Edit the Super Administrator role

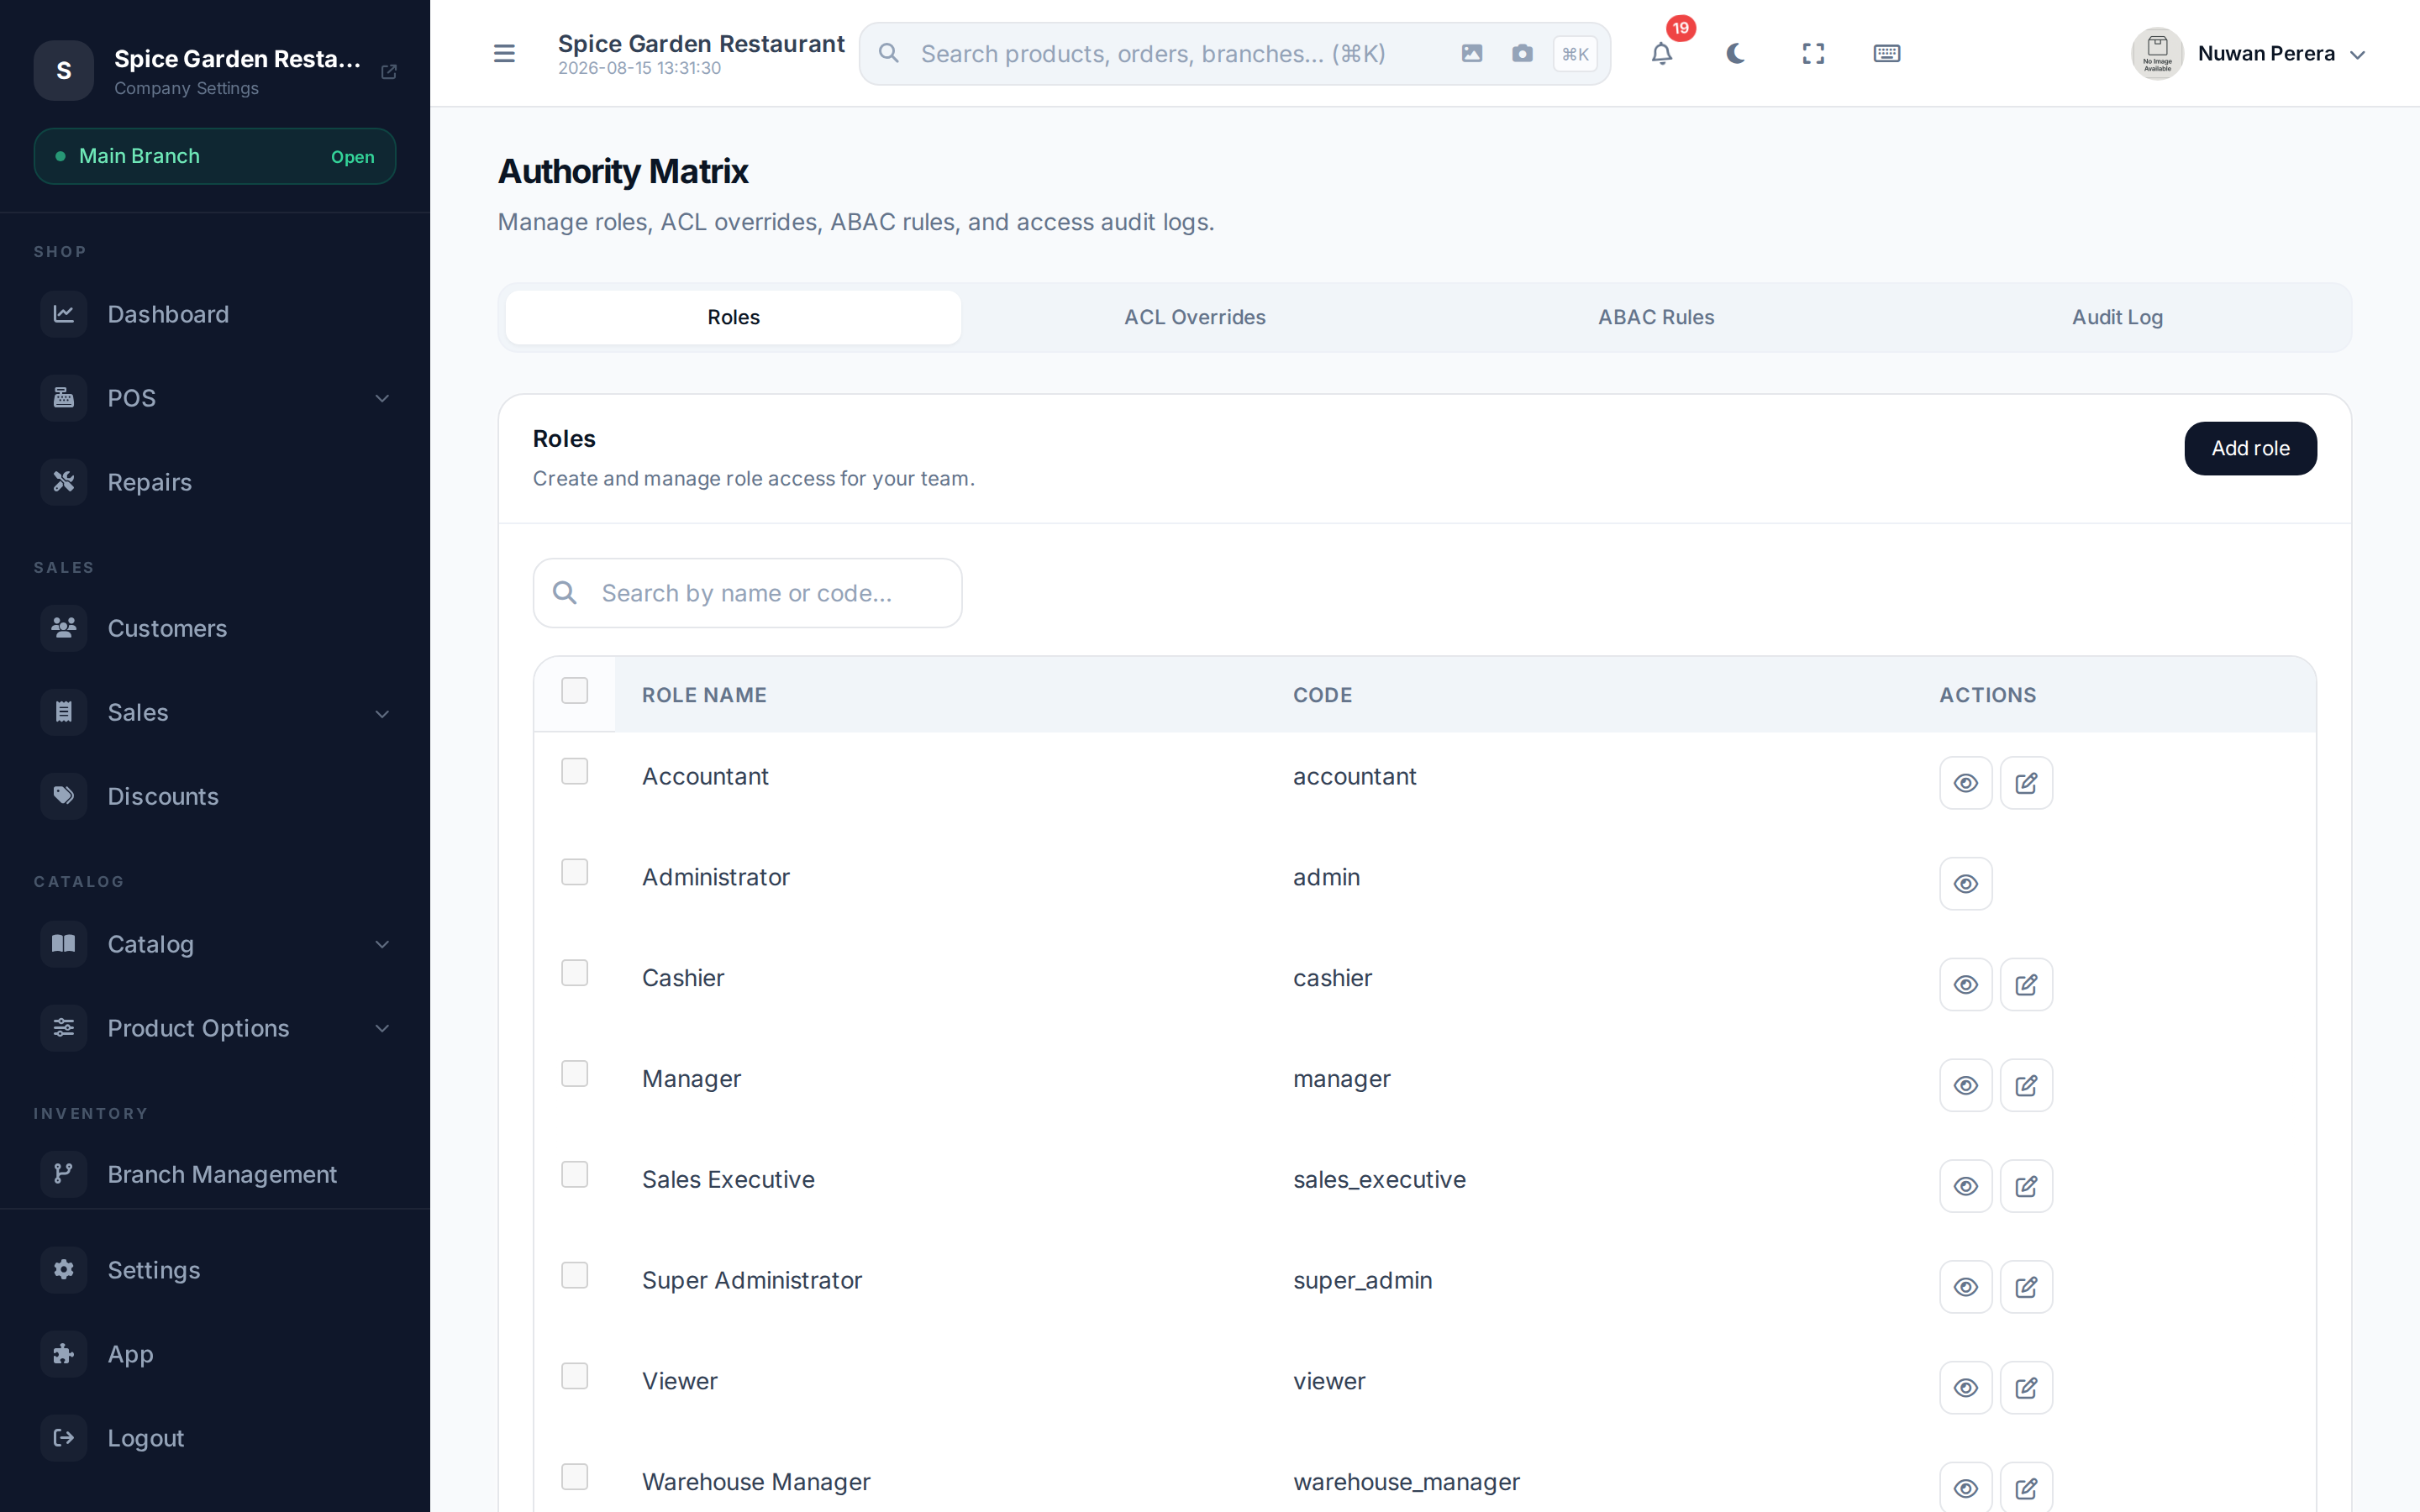point(2026,1287)
